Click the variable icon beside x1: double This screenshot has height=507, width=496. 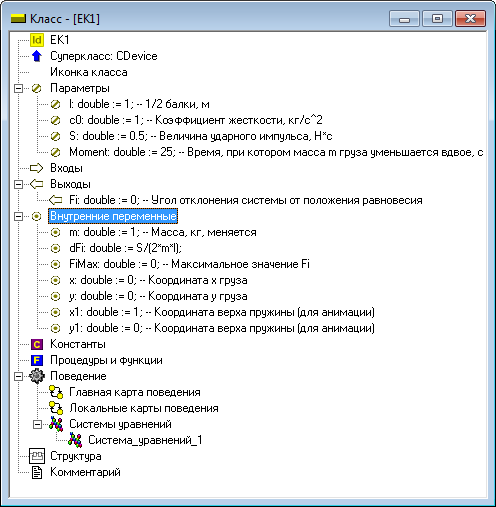click(55, 312)
